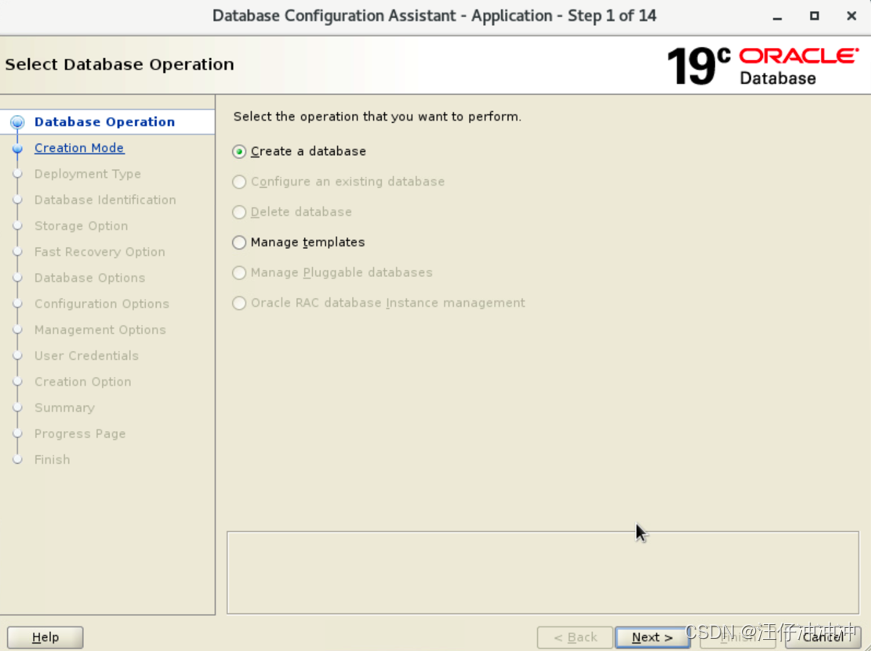Select the Creation Mode sidebar link
This screenshot has width=871, height=651.
pos(79,147)
